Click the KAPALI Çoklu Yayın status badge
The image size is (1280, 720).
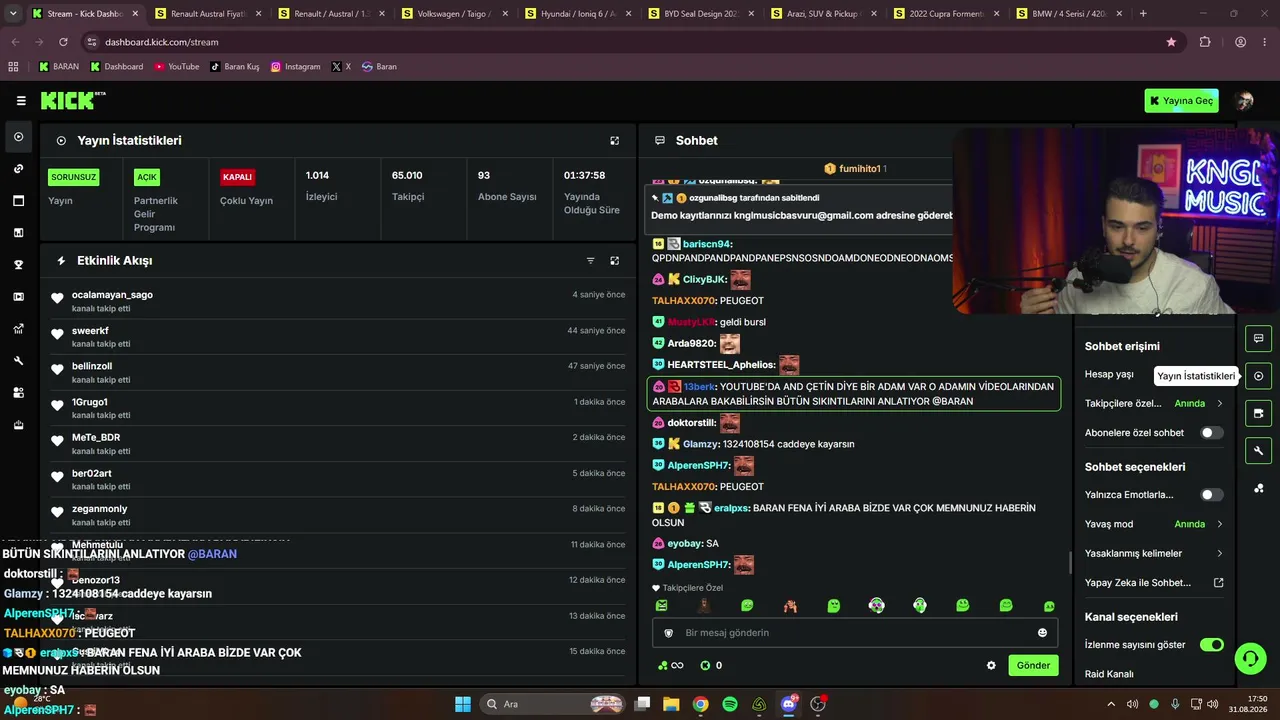(x=238, y=177)
